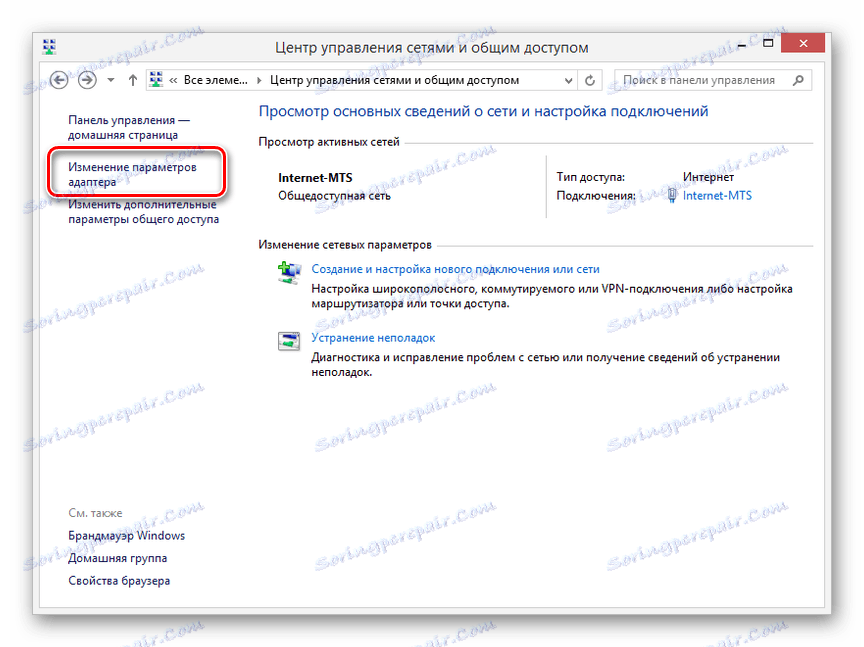Click the 'Тип доступа:' label
The width and height of the screenshot is (864, 647).
point(591,177)
